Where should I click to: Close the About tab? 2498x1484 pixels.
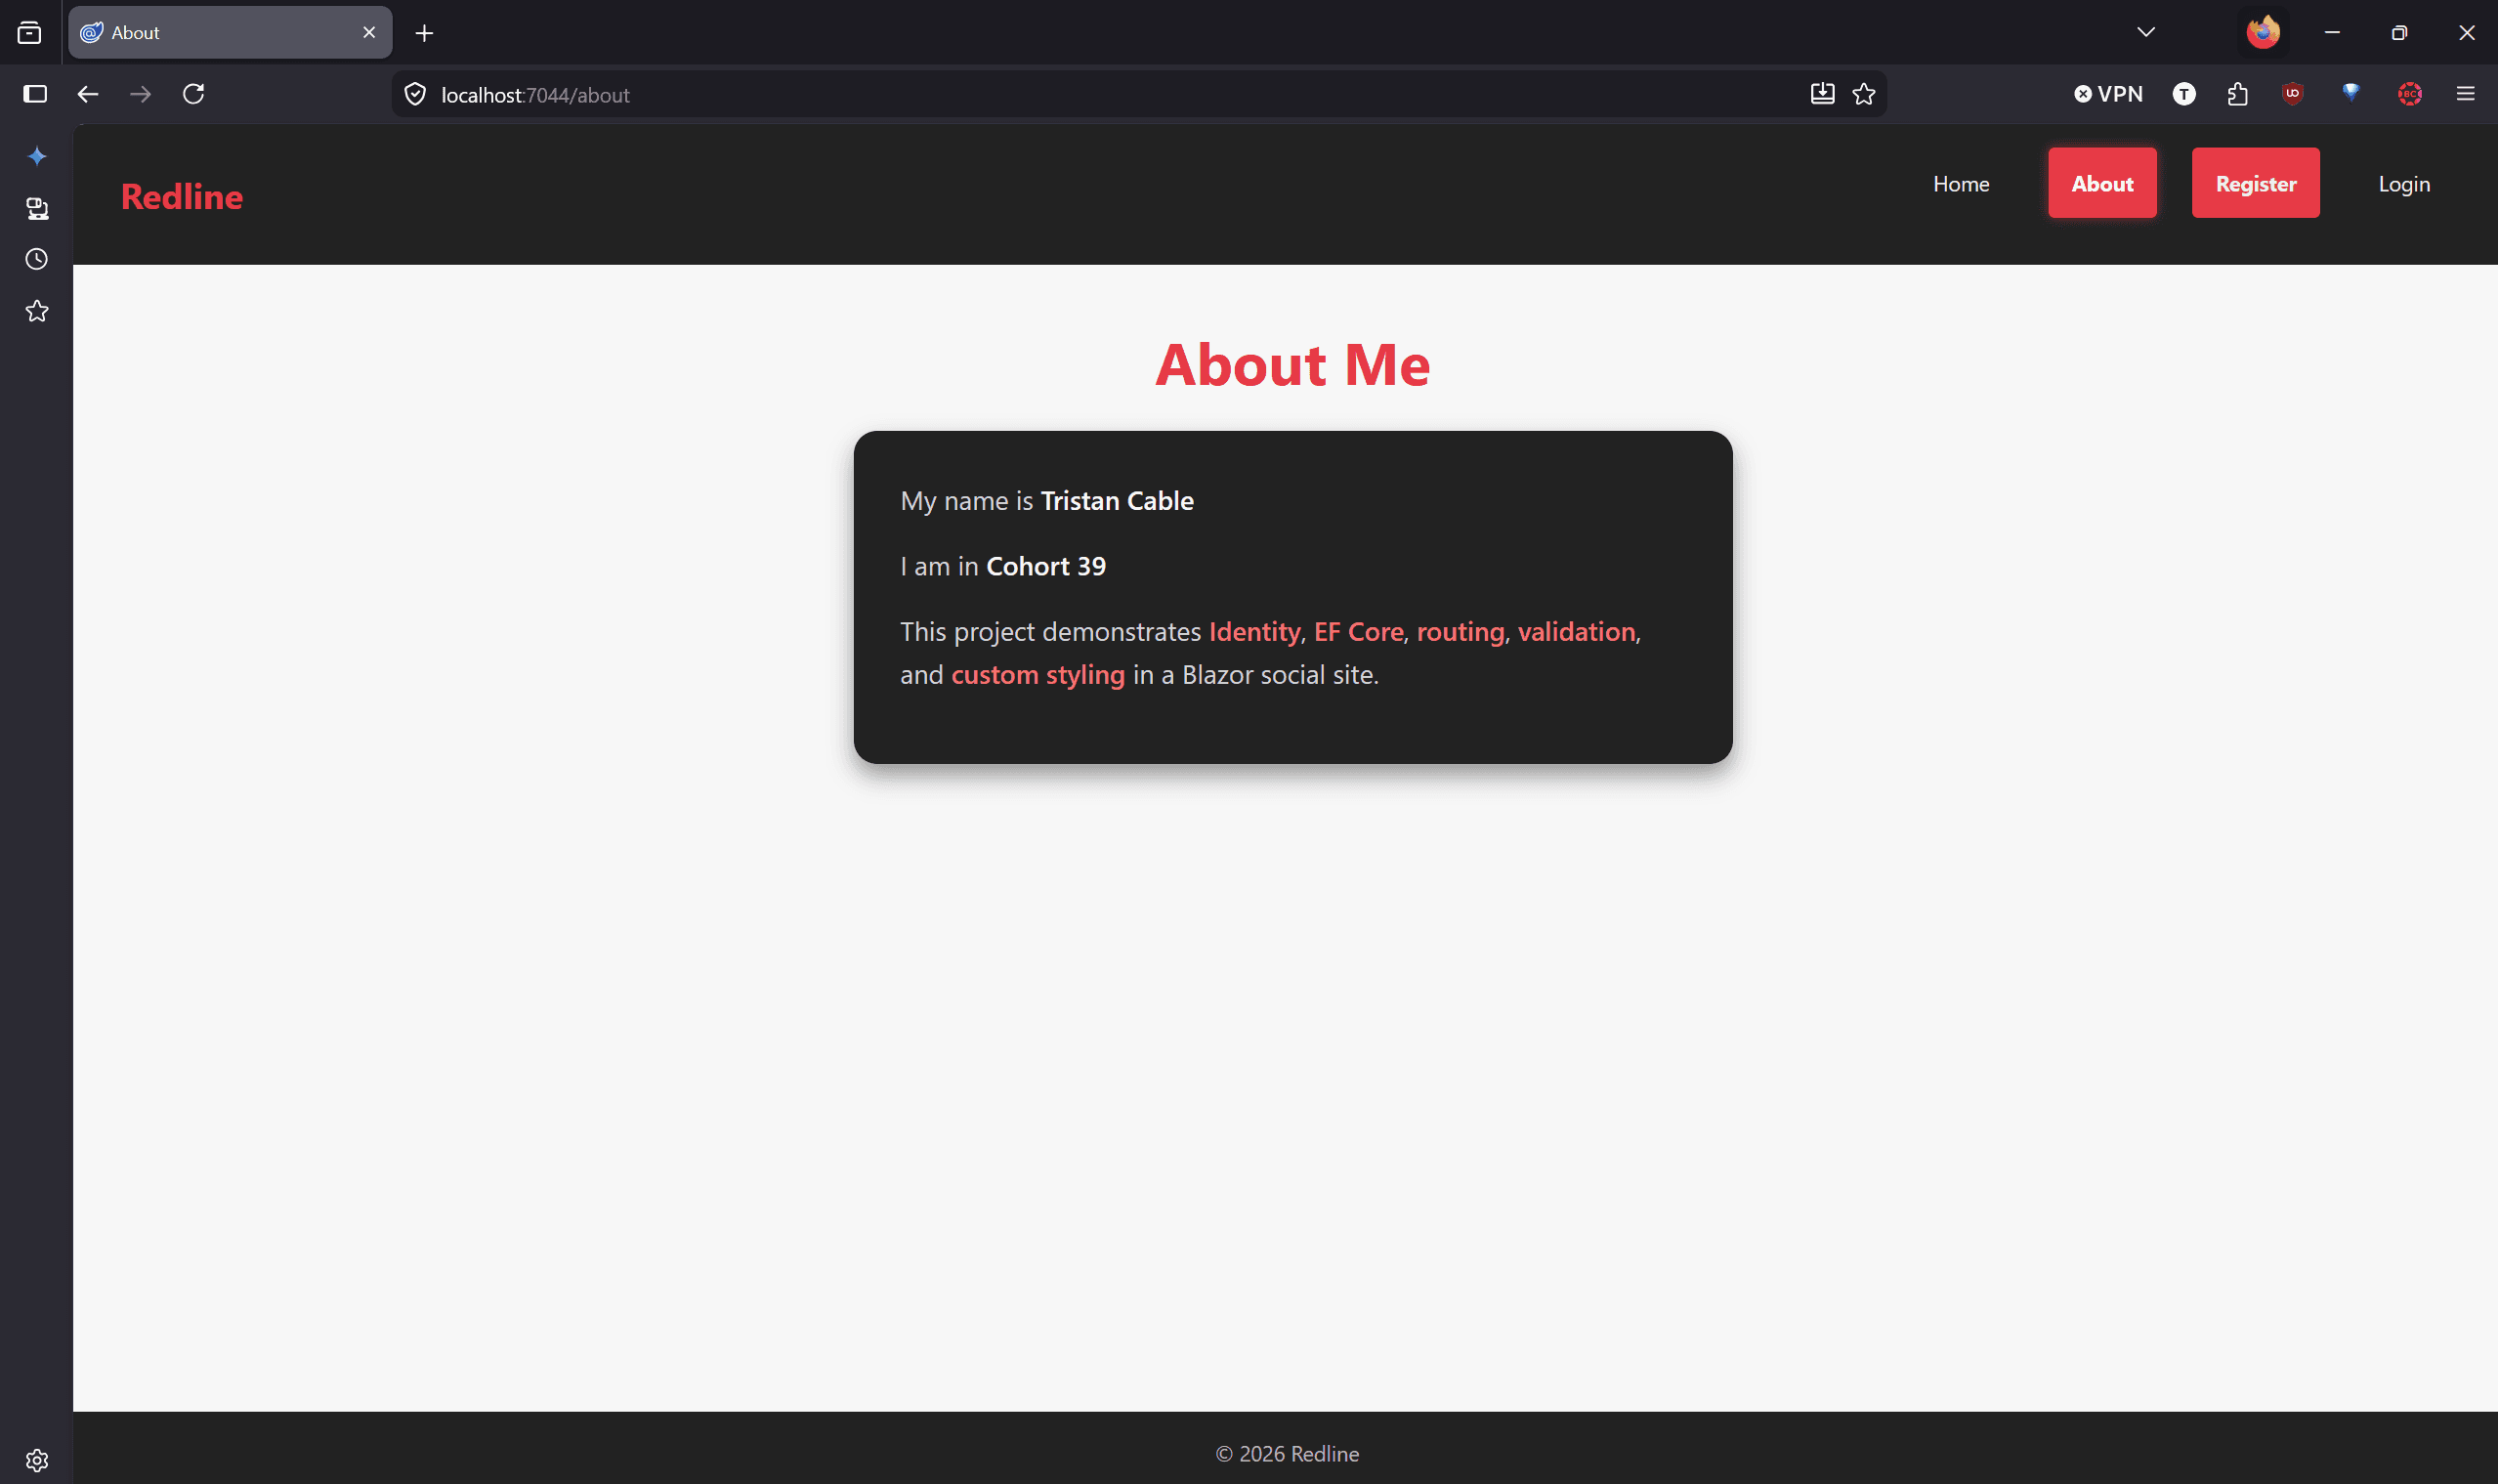tap(369, 33)
